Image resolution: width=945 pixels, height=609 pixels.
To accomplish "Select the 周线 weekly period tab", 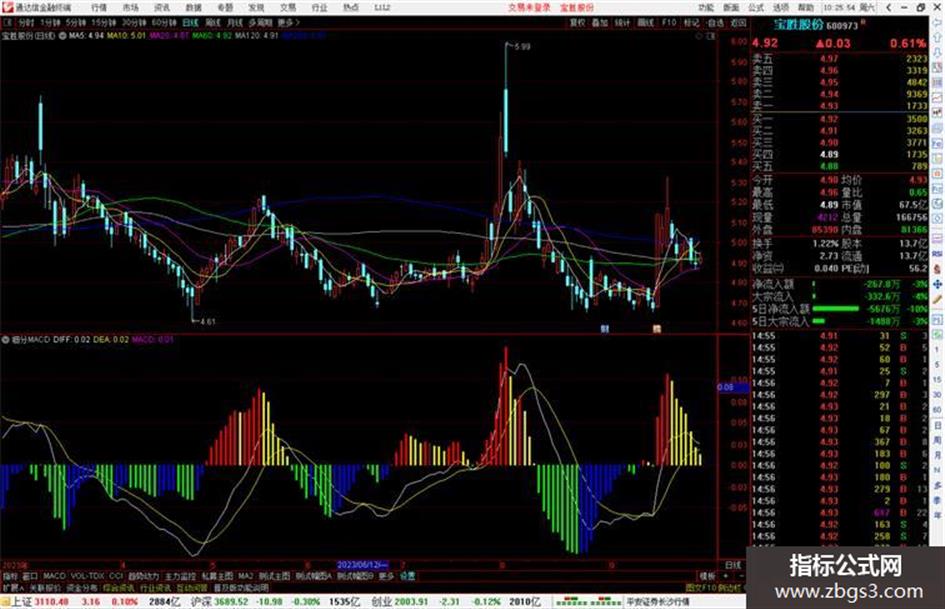I will tap(213, 22).
